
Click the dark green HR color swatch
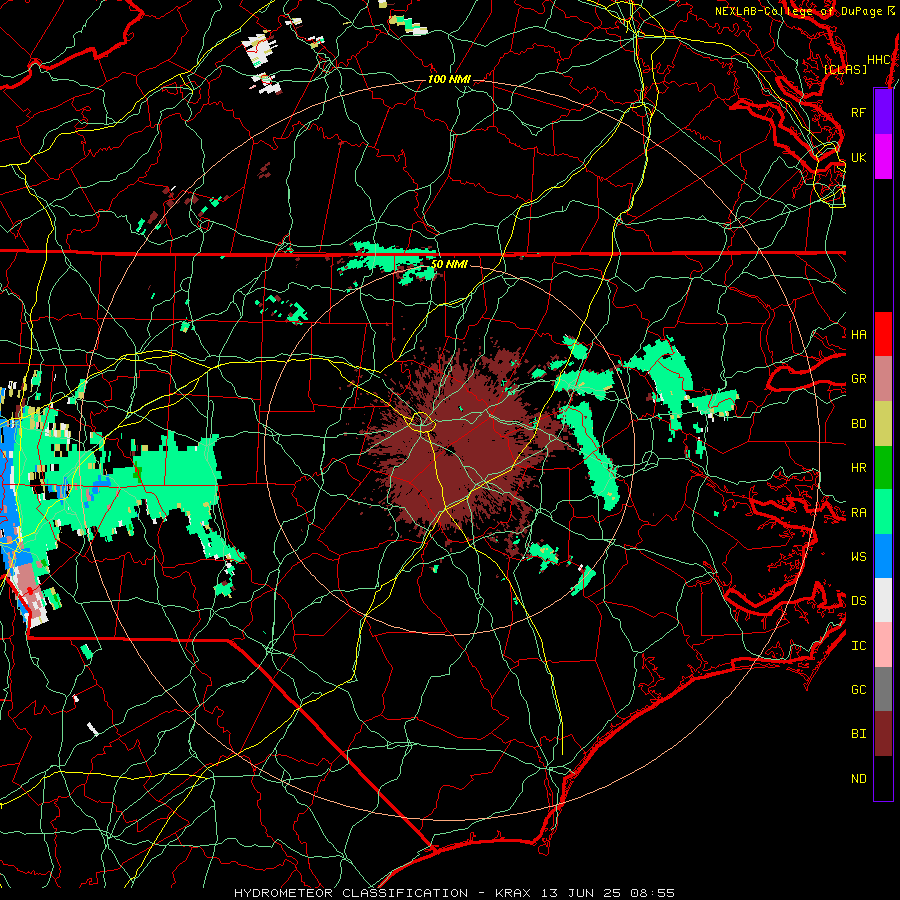[x=883, y=468]
